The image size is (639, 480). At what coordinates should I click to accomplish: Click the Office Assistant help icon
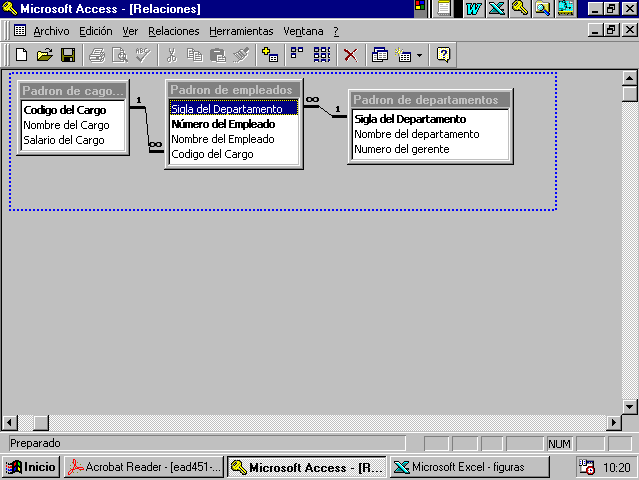click(x=443, y=55)
